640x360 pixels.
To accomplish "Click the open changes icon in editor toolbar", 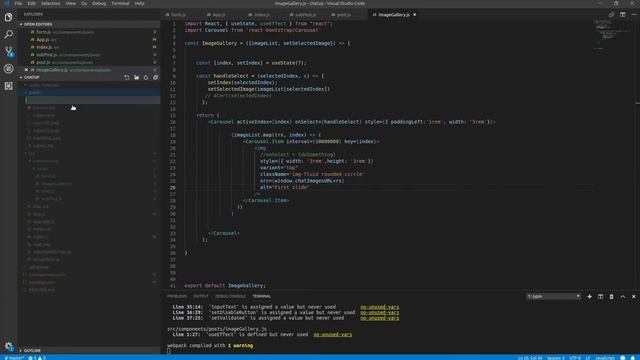I will [611, 14].
